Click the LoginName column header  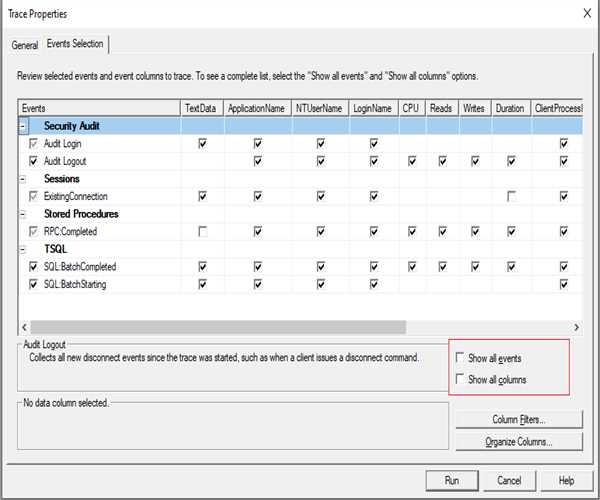pos(373,108)
